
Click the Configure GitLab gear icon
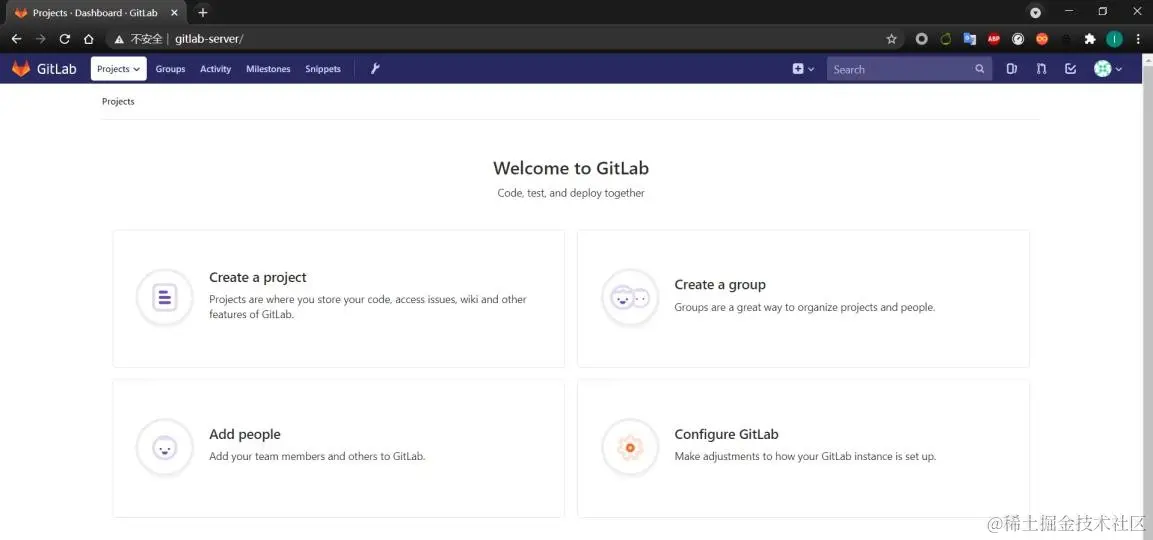[x=630, y=447]
